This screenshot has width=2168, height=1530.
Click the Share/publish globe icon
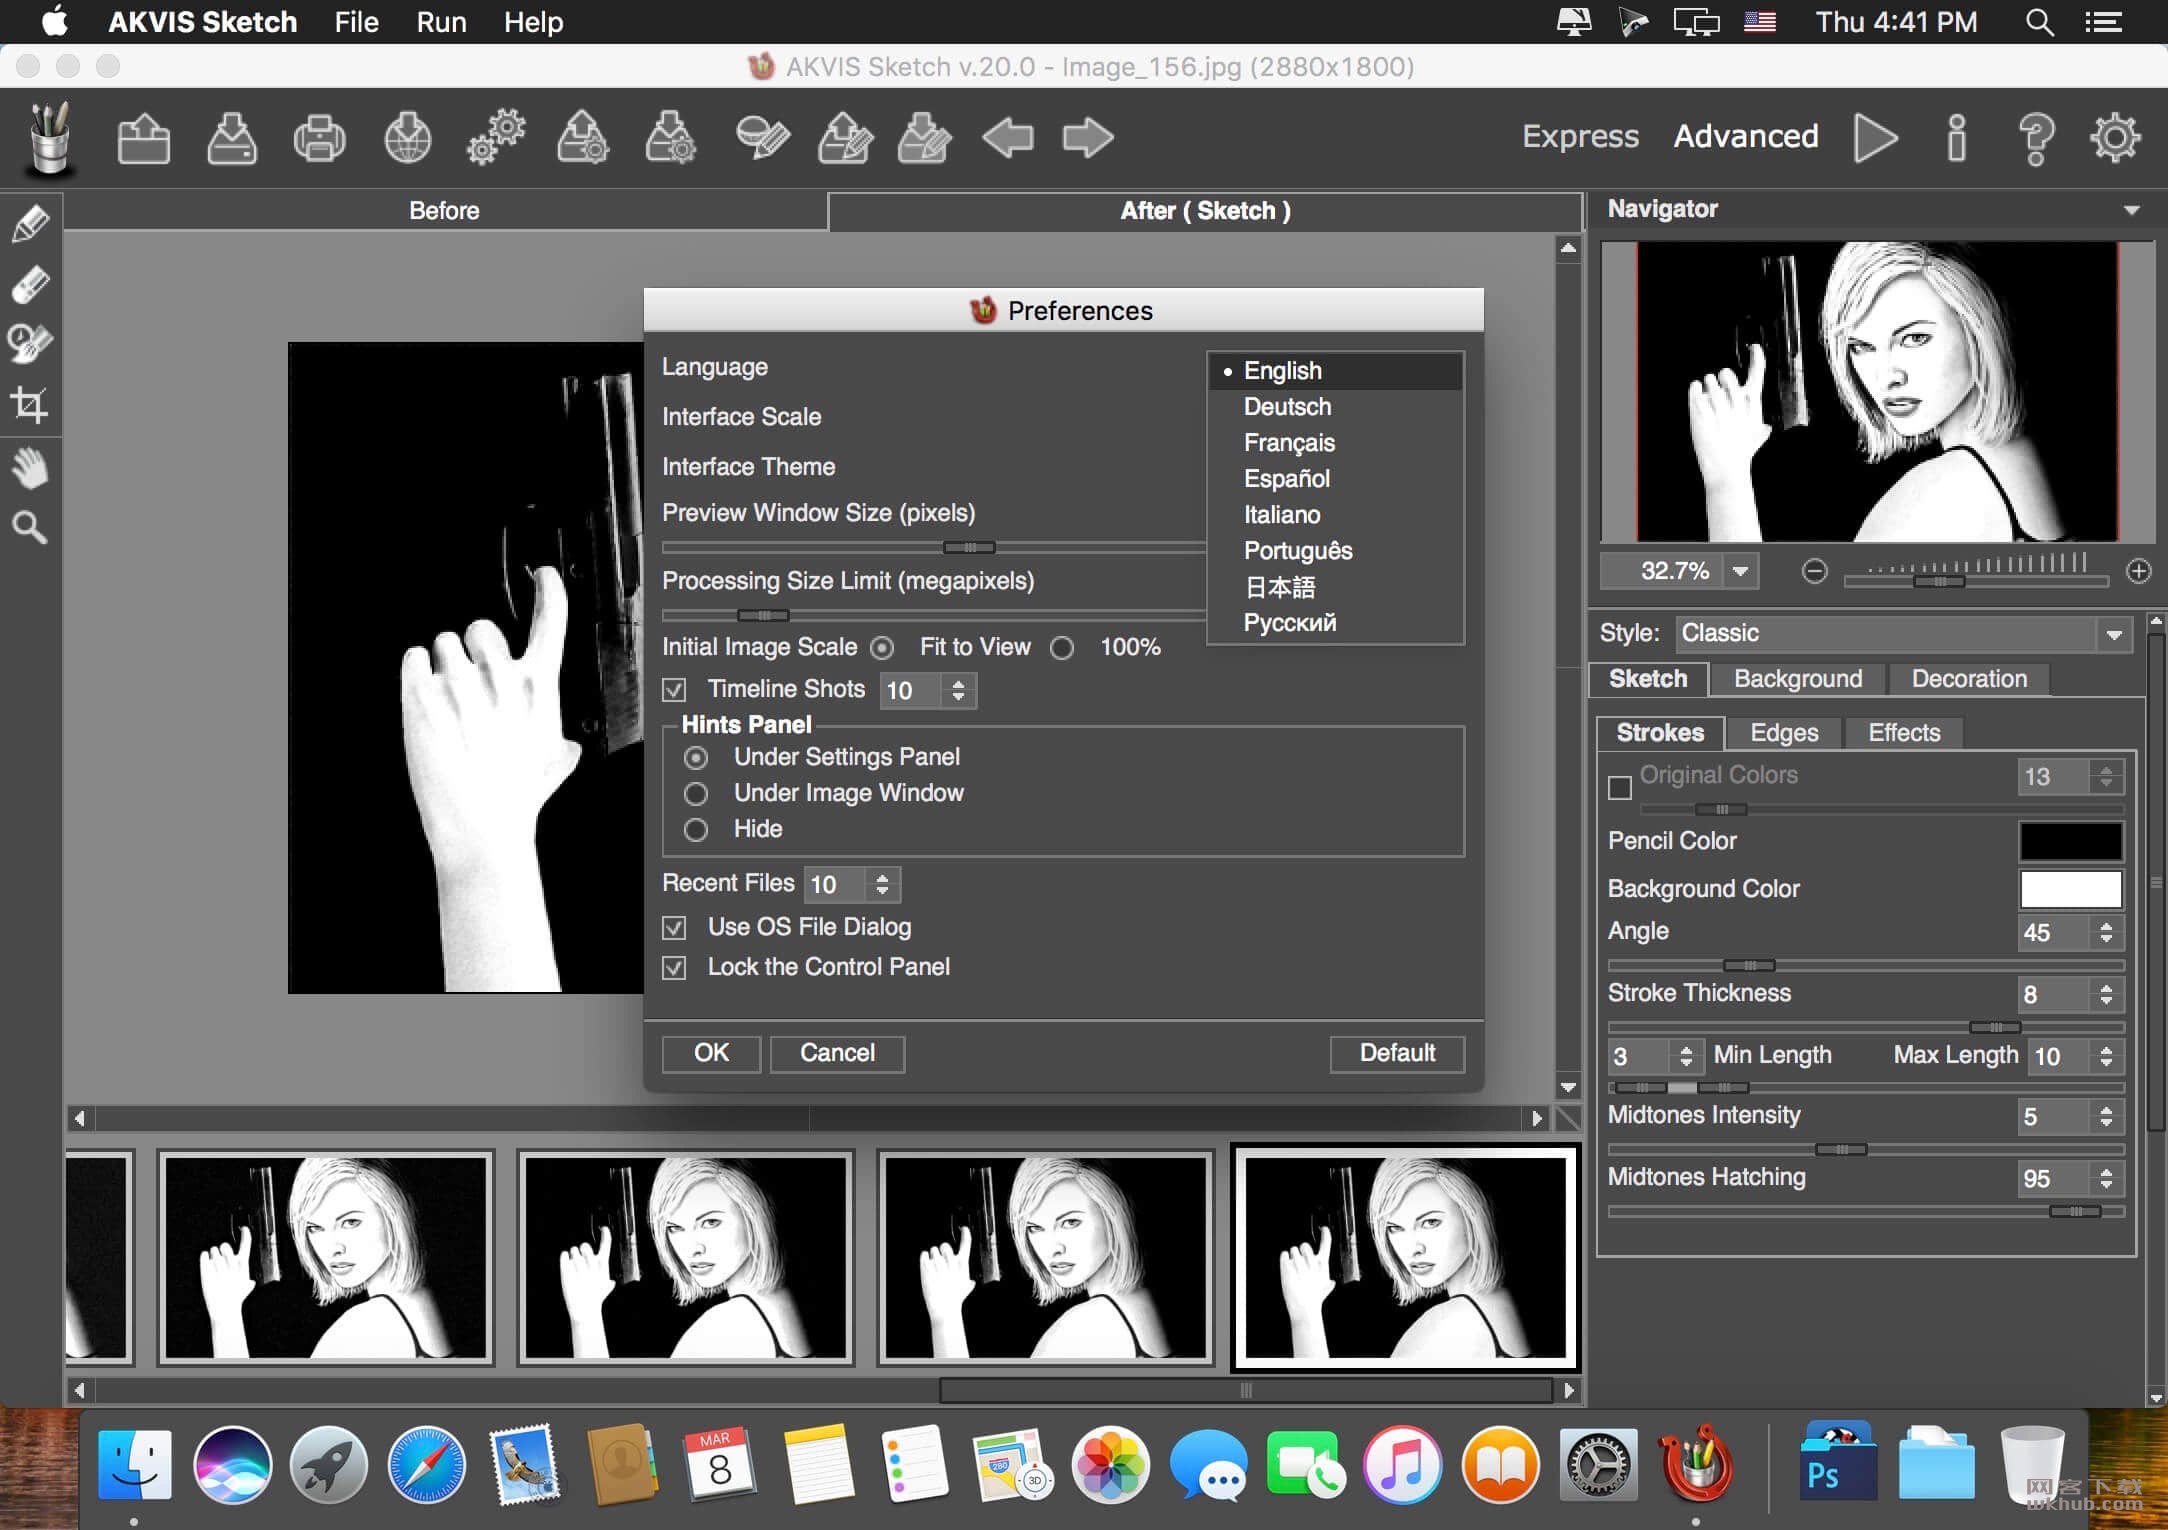pyautogui.click(x=408, y=138)
